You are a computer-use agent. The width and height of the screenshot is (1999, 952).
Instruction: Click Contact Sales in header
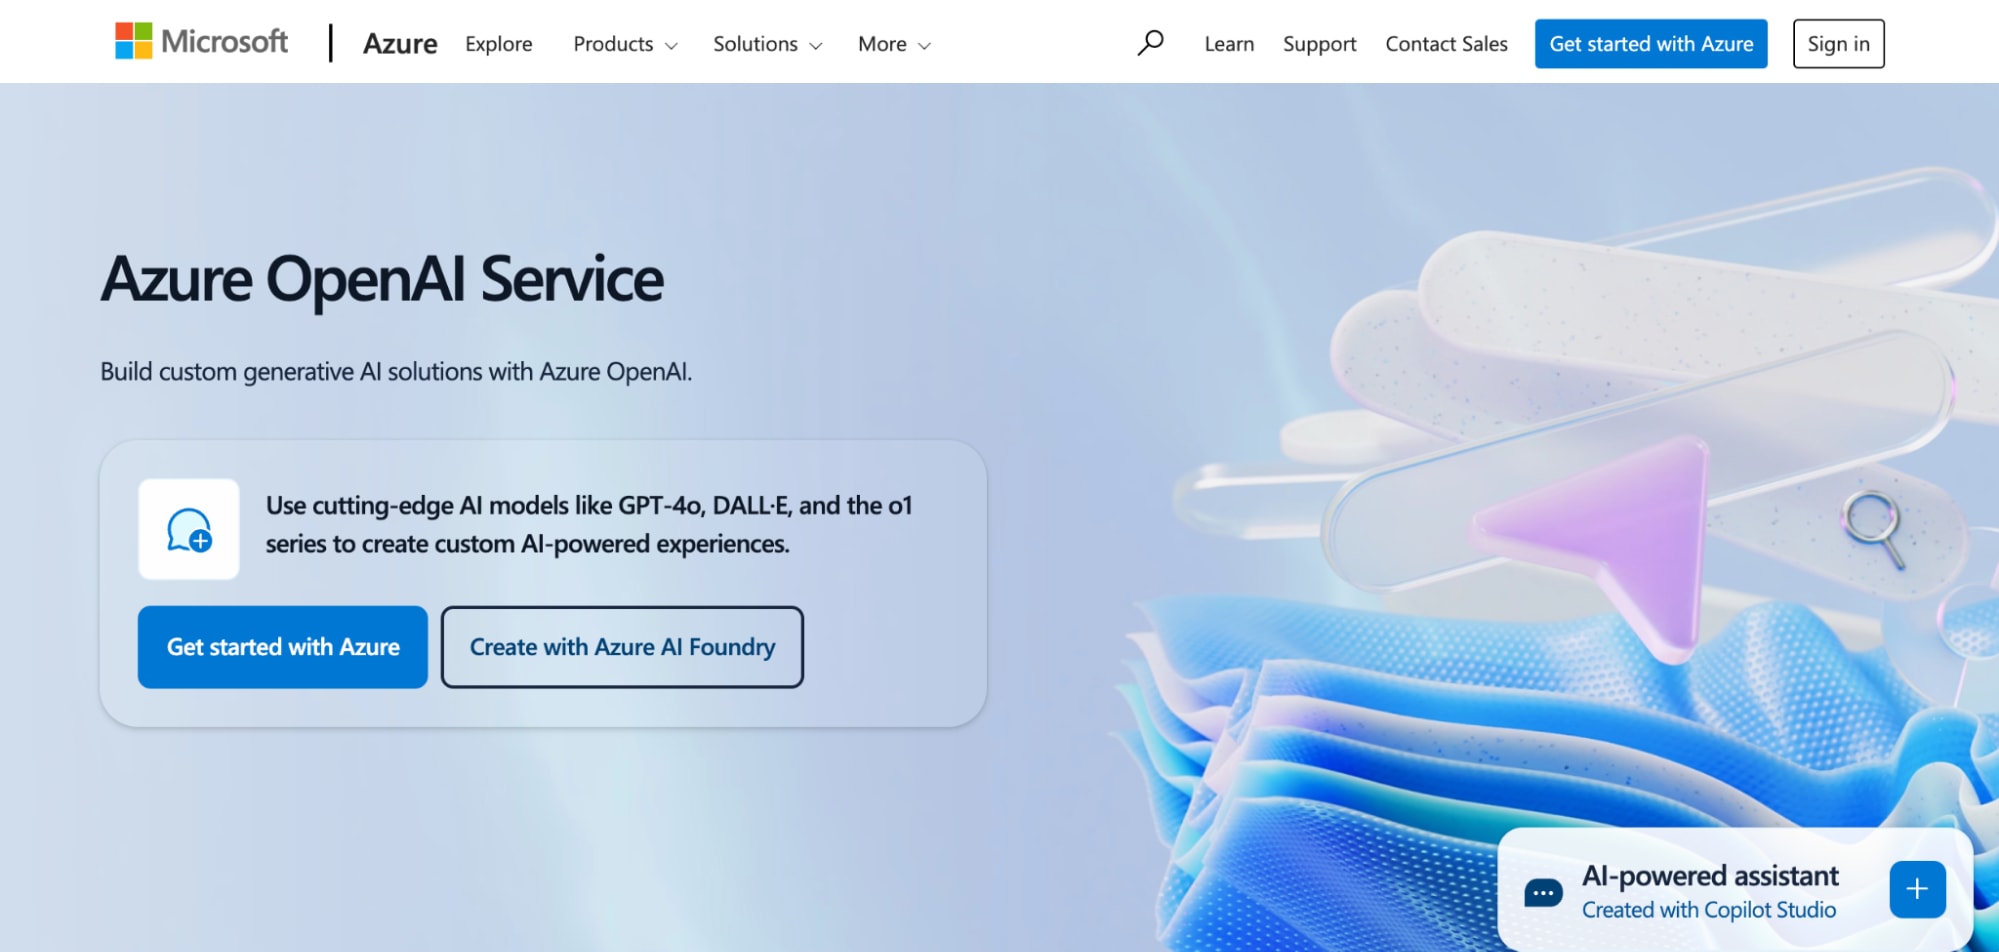[1446, 44]
